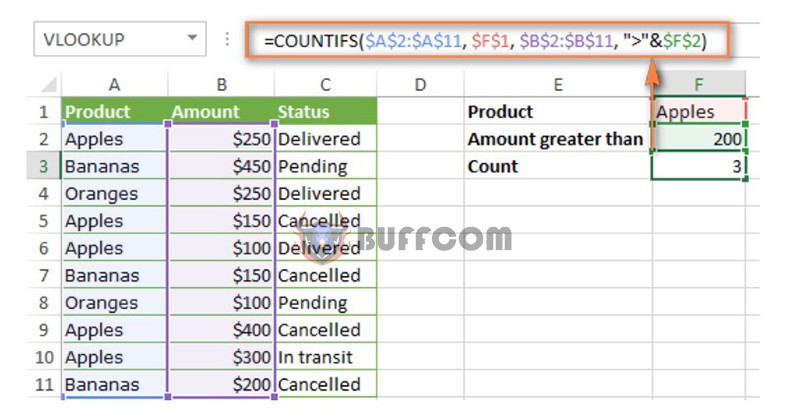Click inside the COUNTIFS formula bar
800x414 pixels.
[486, 41]
